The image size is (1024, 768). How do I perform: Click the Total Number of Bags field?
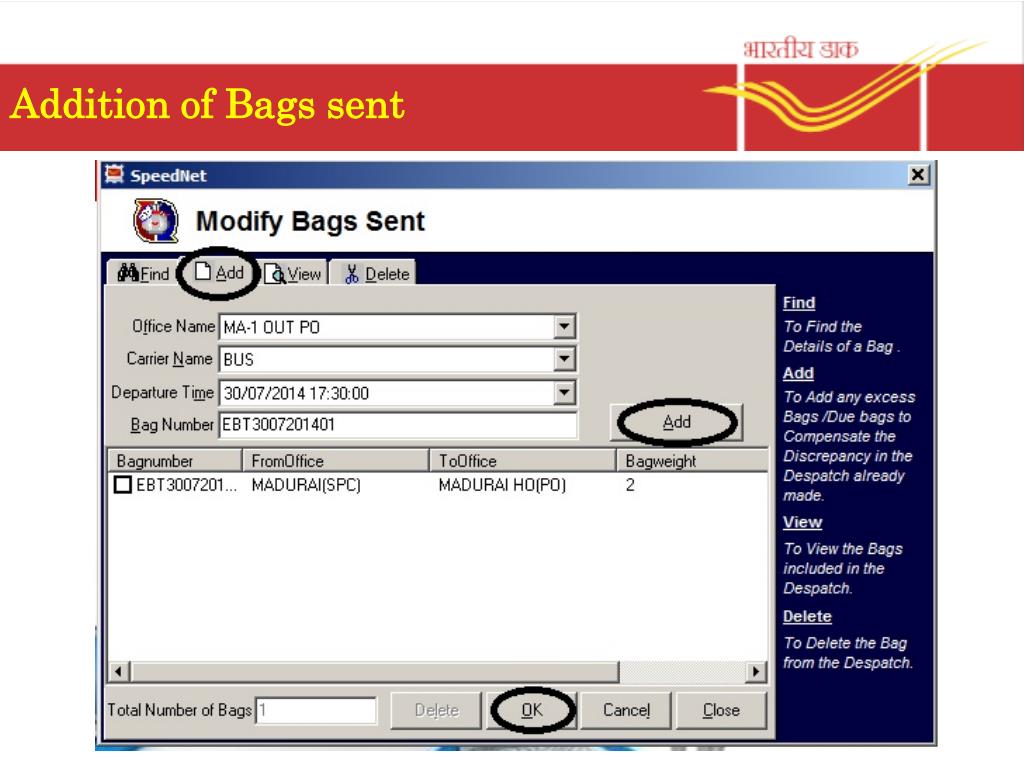(x=316, y=710)
